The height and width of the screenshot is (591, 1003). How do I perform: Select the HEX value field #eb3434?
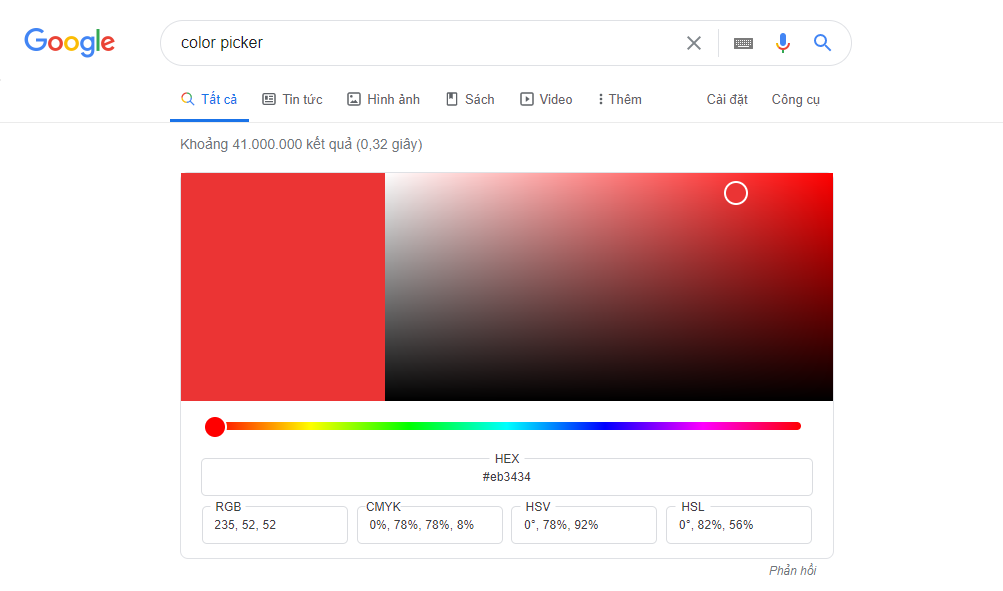(507, 477)
